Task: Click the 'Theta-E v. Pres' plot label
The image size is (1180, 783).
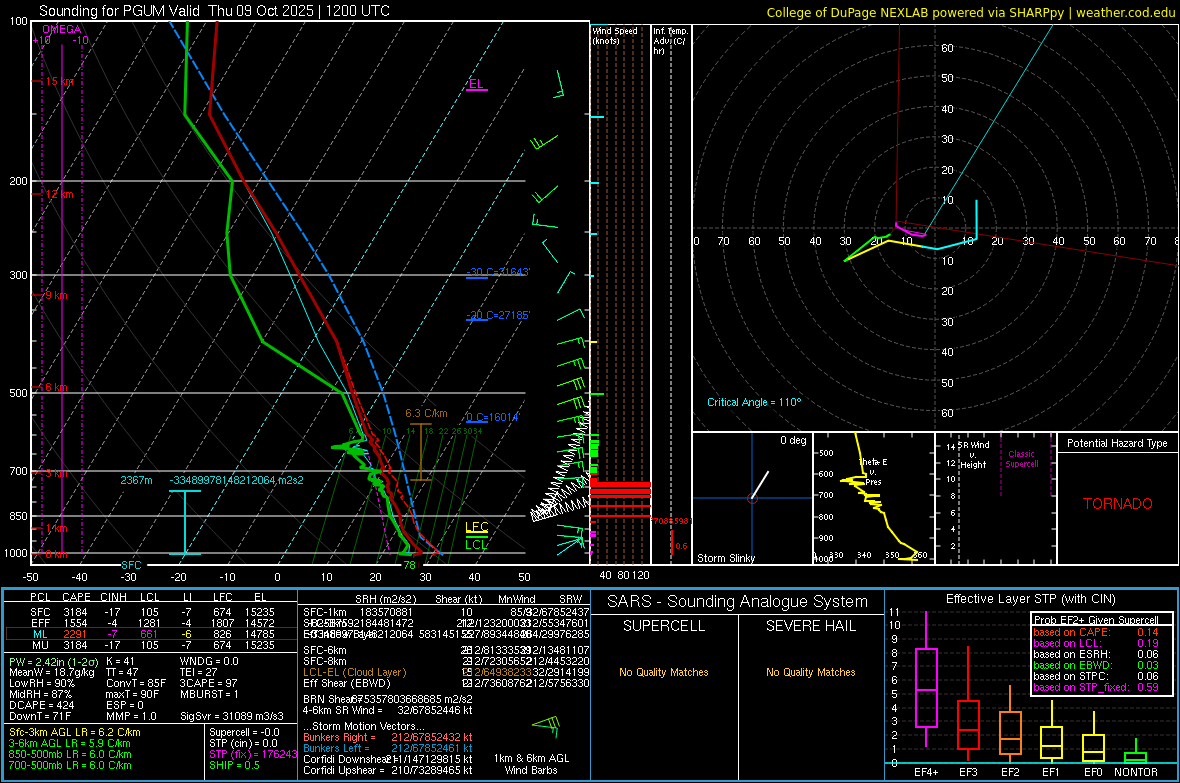Action: (x=873, y=472)
